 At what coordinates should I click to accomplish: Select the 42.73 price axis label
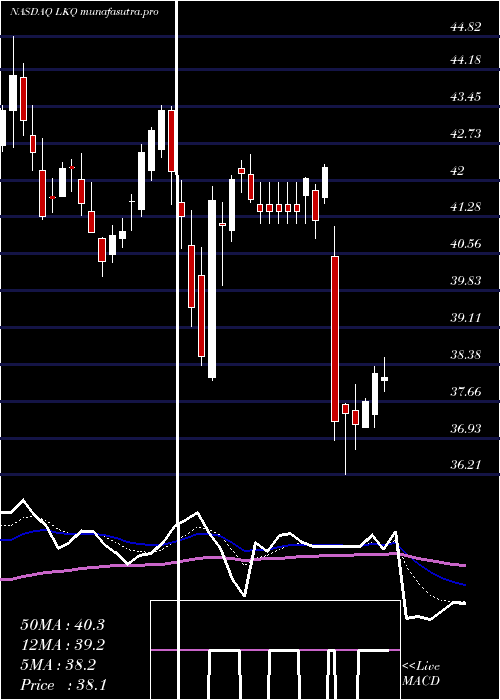[x=466, y=133]
